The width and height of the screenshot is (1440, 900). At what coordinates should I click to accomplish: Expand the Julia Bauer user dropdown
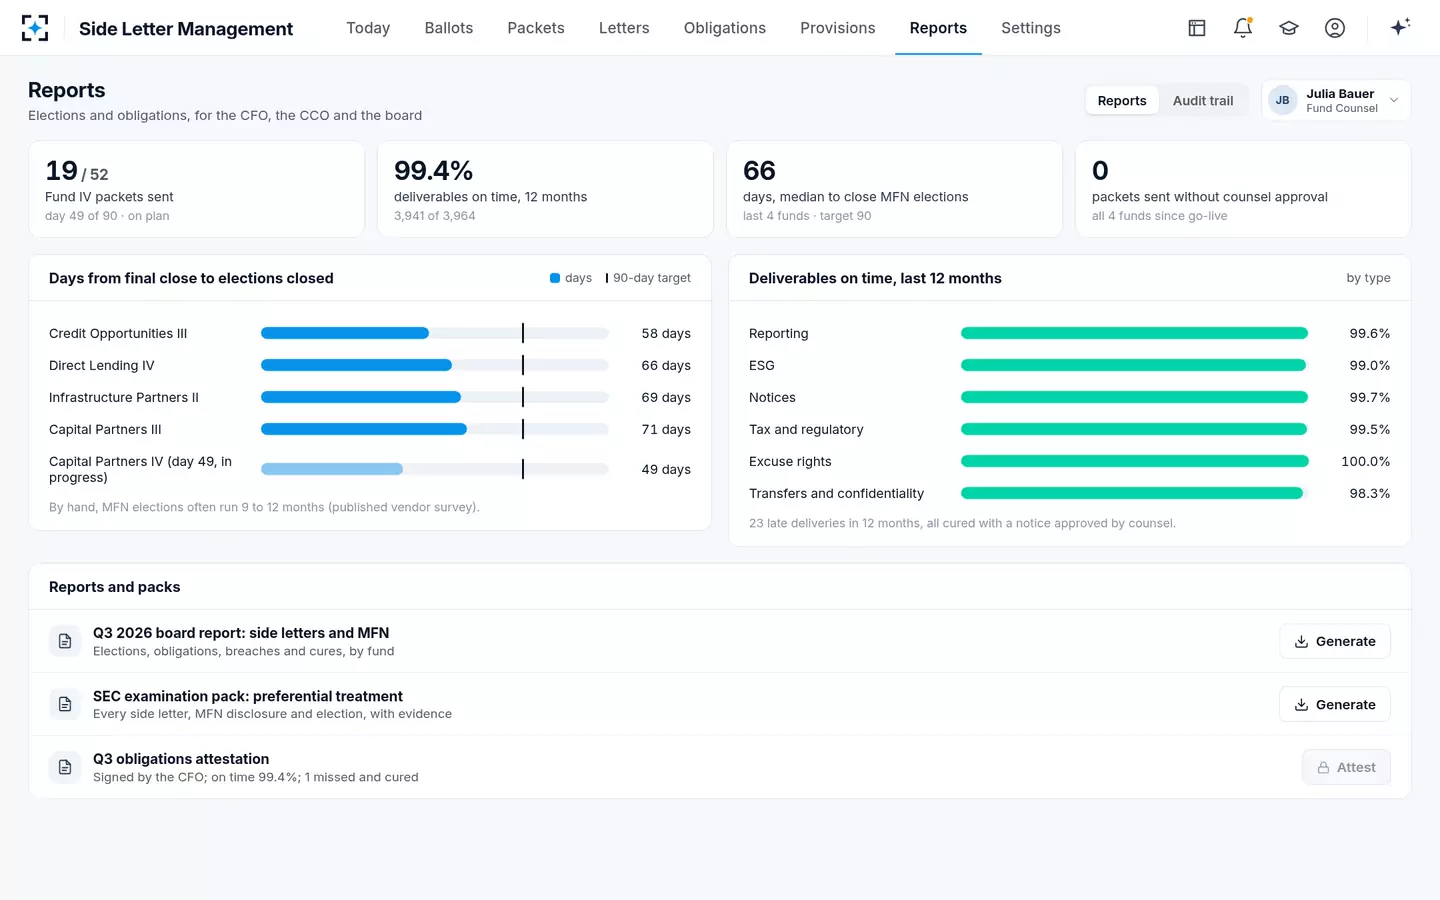coord(1336,100)
